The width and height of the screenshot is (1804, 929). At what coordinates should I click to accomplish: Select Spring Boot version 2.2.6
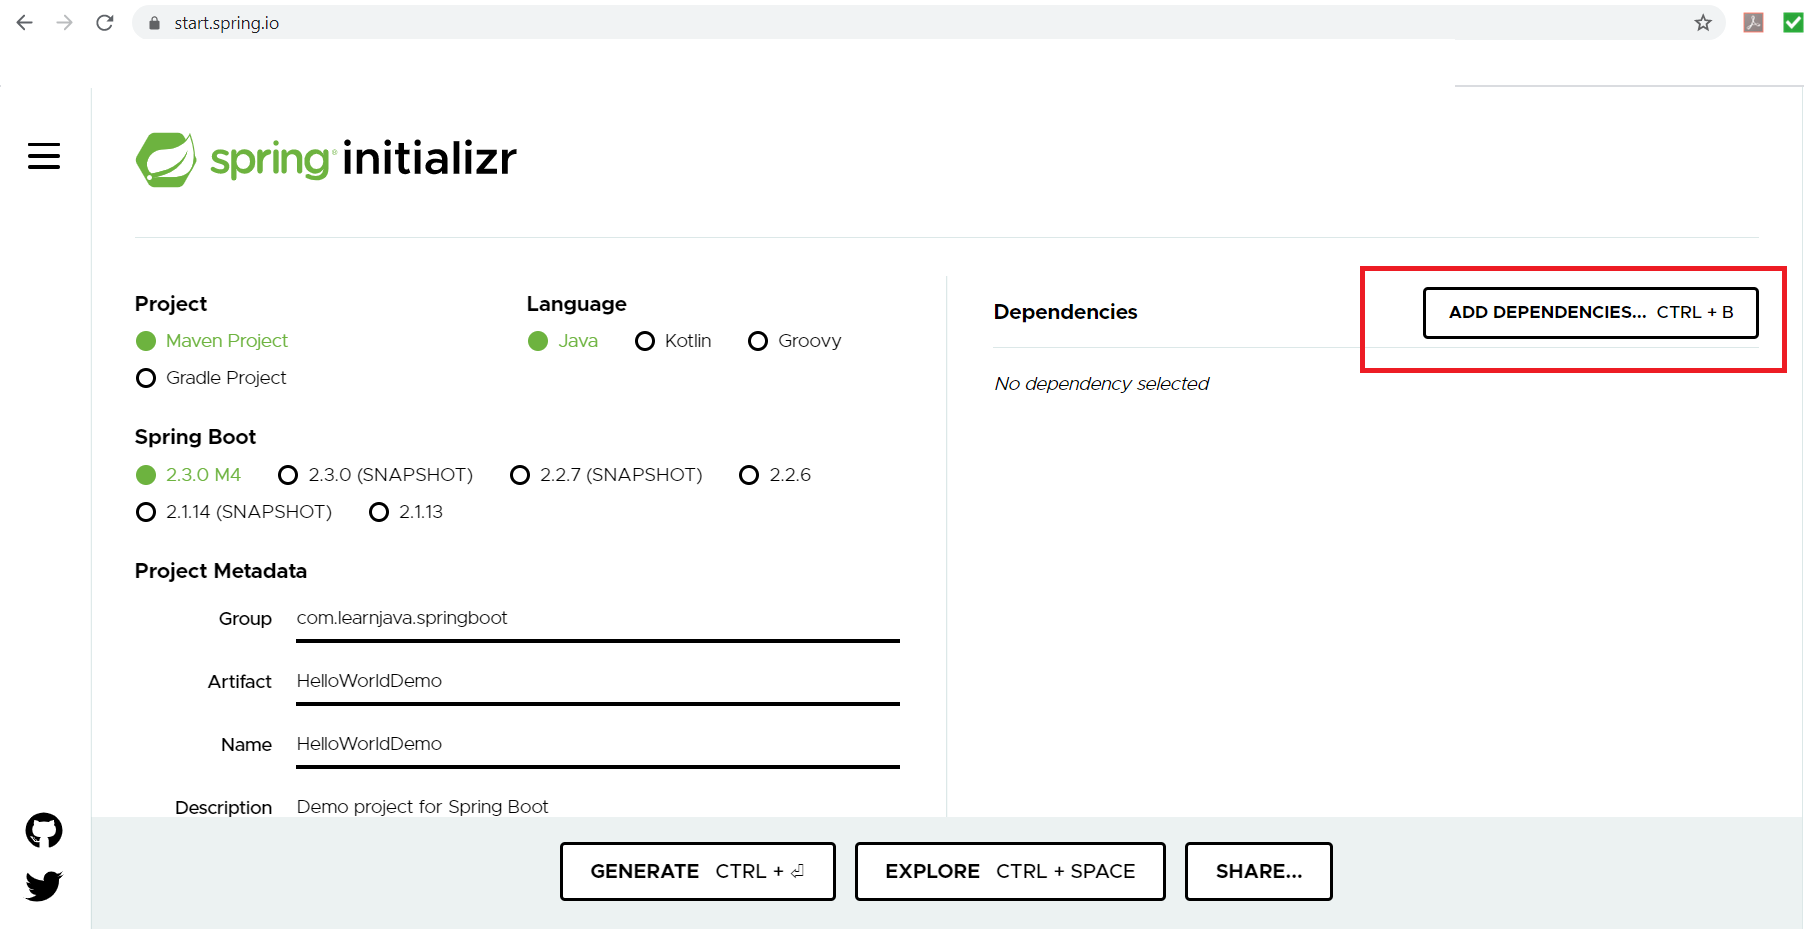coord(749,475)
